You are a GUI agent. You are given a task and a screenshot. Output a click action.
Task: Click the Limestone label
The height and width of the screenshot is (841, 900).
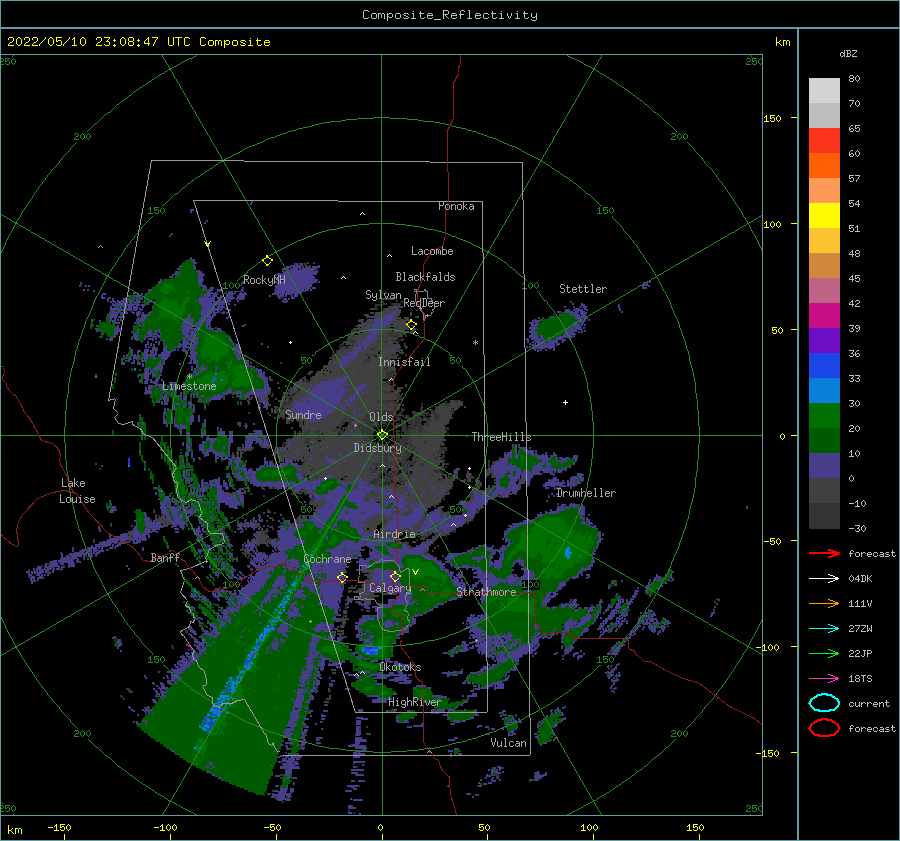coord(189,386)
